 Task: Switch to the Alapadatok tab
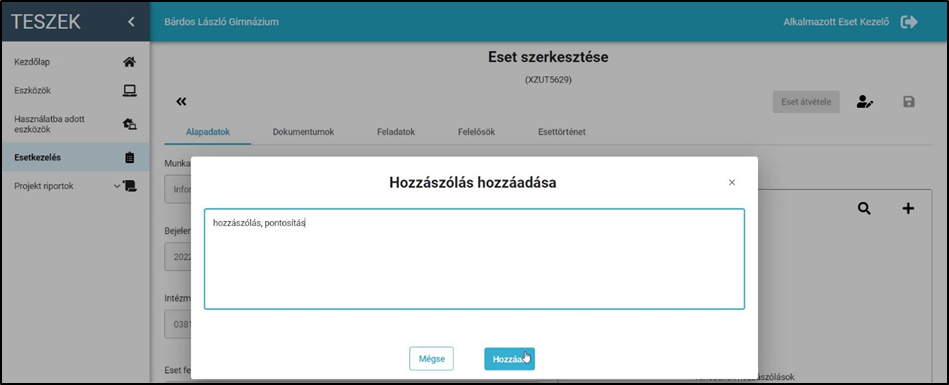[207, 132]
